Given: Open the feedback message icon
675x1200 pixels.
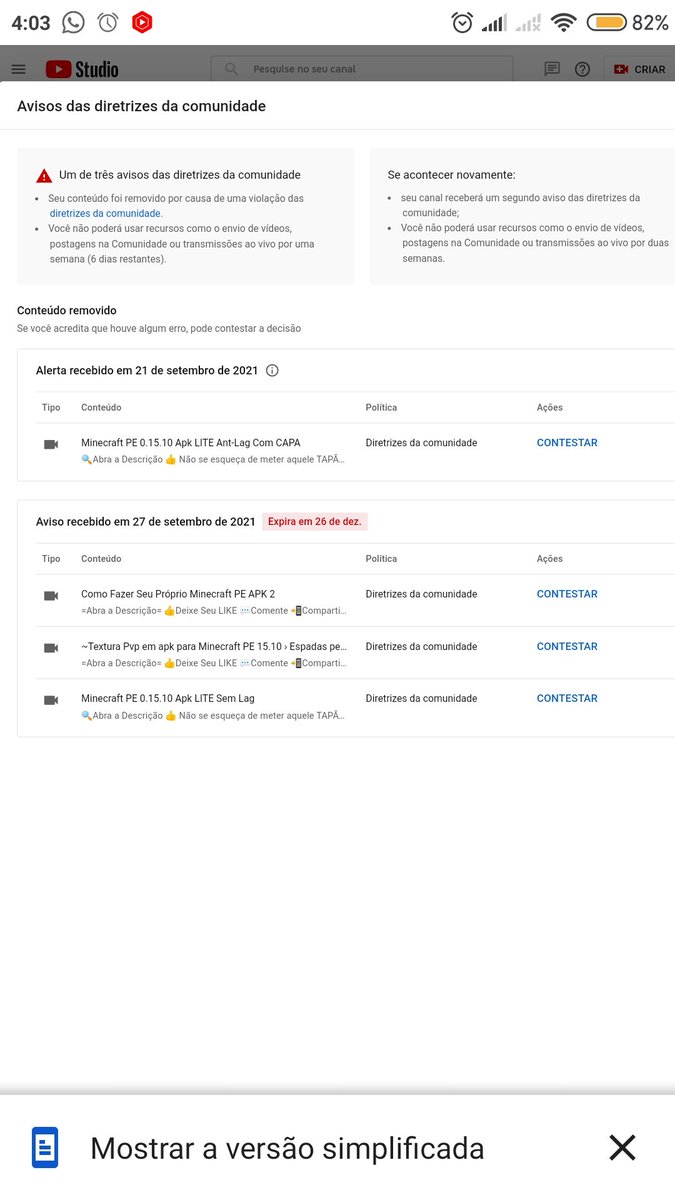Looking at the screenshot, I should pos(552,69).
